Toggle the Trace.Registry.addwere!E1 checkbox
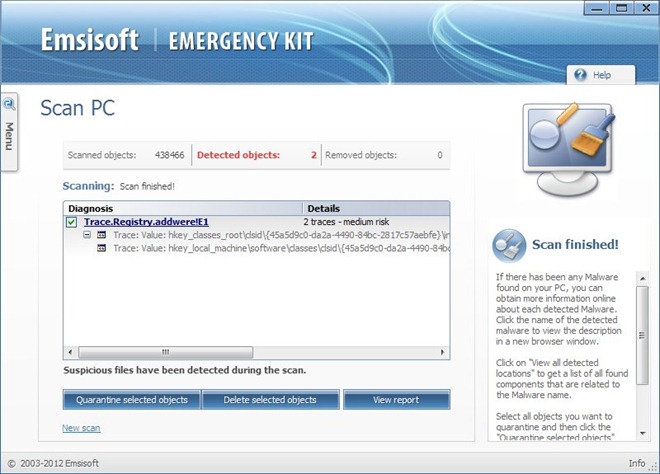 click(x=72, y=222)
